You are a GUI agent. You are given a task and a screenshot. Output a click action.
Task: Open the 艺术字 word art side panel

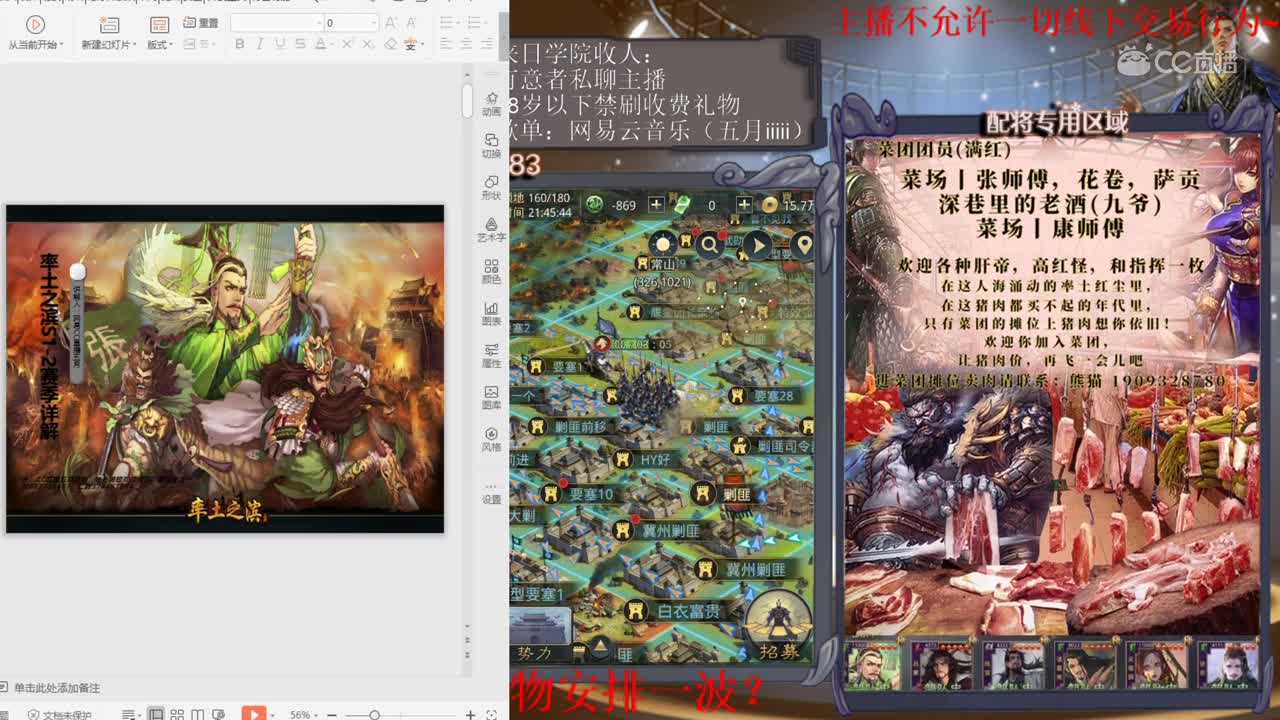tap(491, 229)
